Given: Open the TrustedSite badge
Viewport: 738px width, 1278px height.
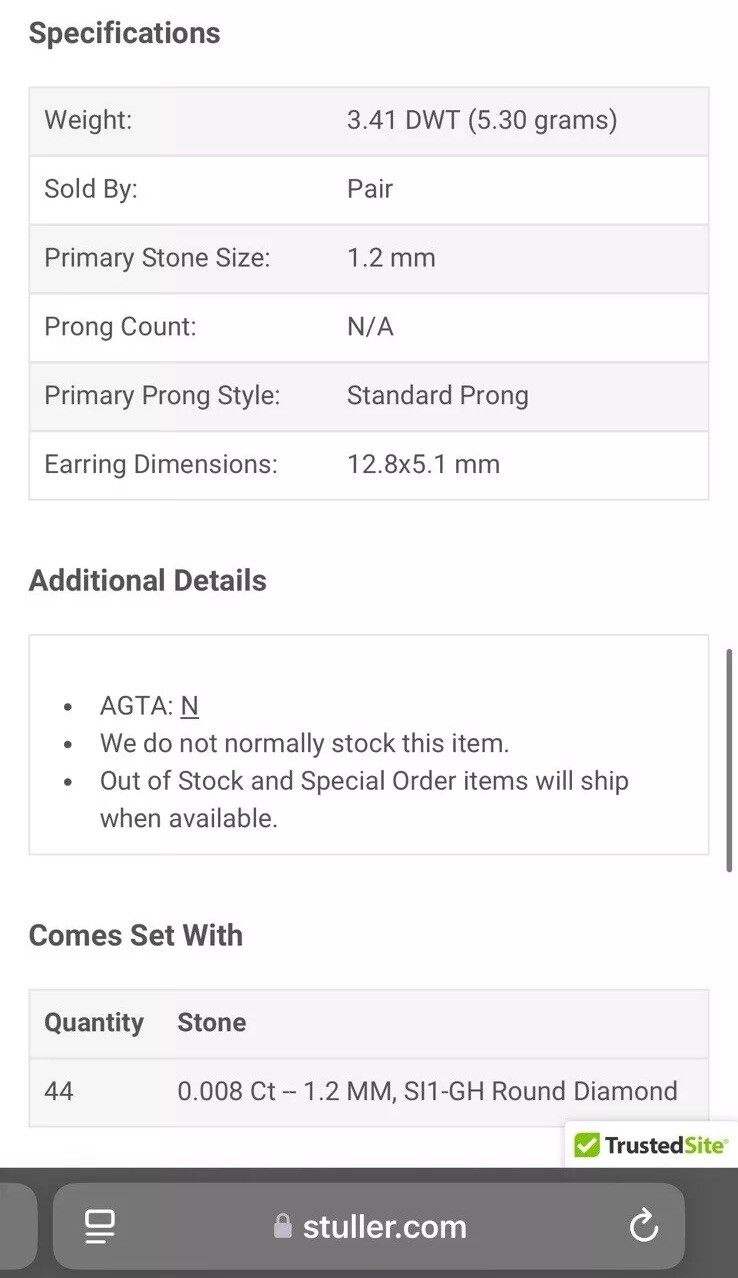Looking at the screenshot, I should pos(651,1145).
